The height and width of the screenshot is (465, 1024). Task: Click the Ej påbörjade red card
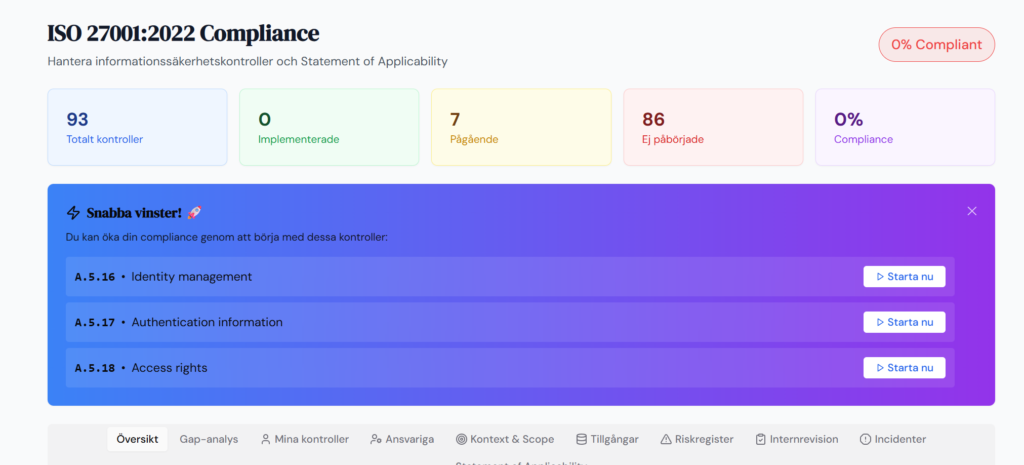(713, 127)
